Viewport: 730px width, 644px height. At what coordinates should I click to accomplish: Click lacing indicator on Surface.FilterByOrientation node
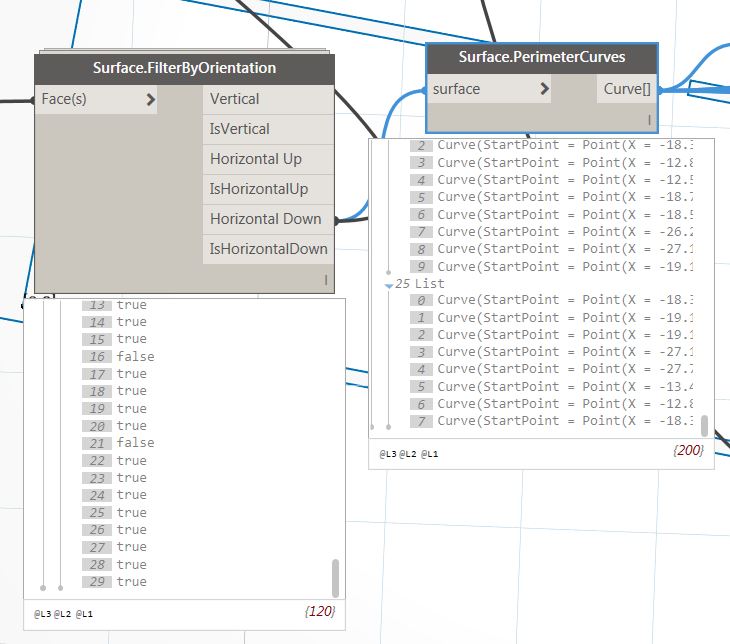pos(325,282)
